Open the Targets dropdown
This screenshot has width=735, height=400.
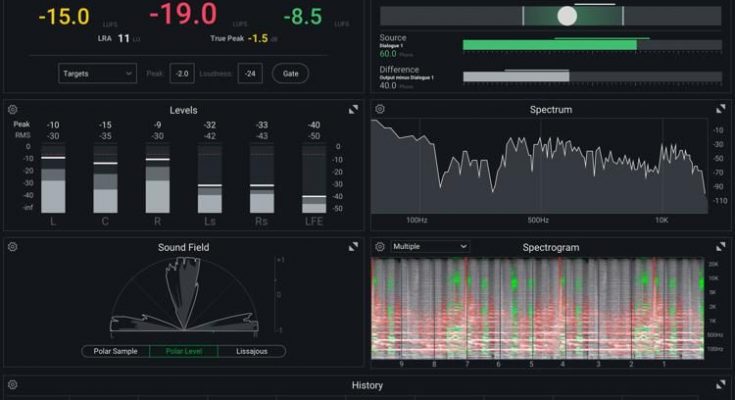pyautogui.click(x=97, y=73)
